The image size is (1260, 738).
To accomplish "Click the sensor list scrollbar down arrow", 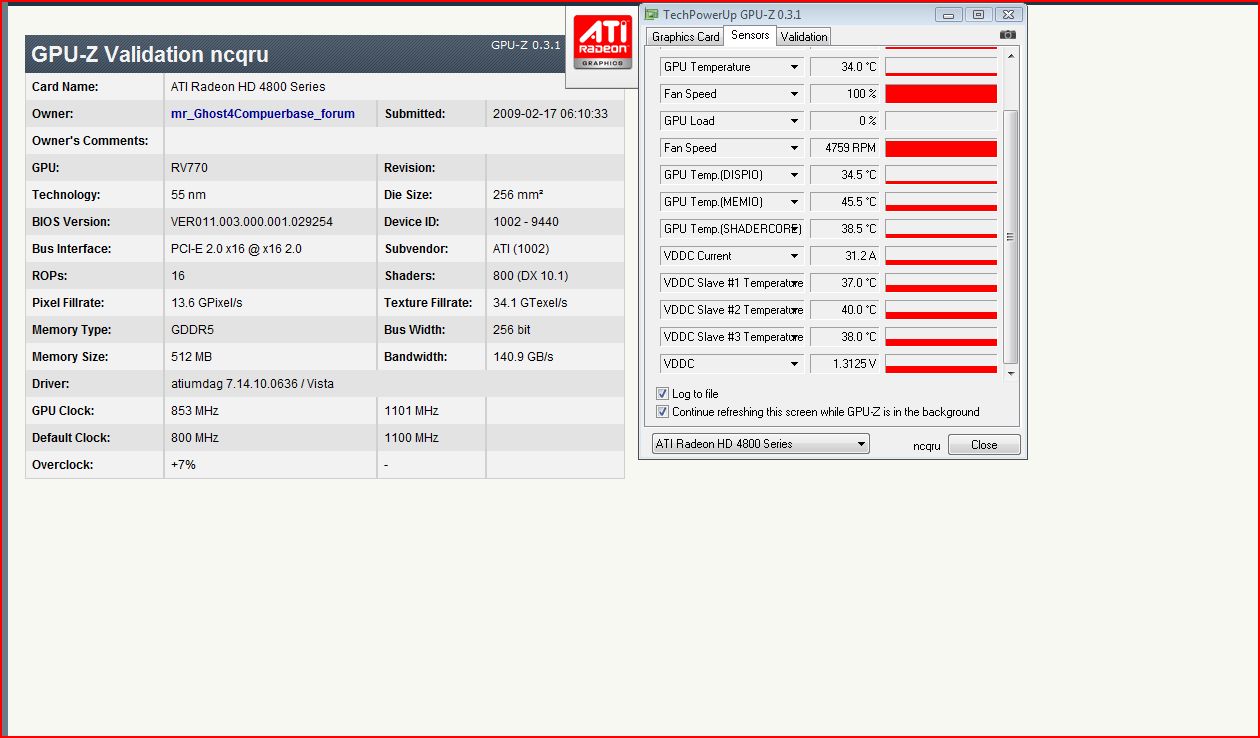I will (1010, 373).
